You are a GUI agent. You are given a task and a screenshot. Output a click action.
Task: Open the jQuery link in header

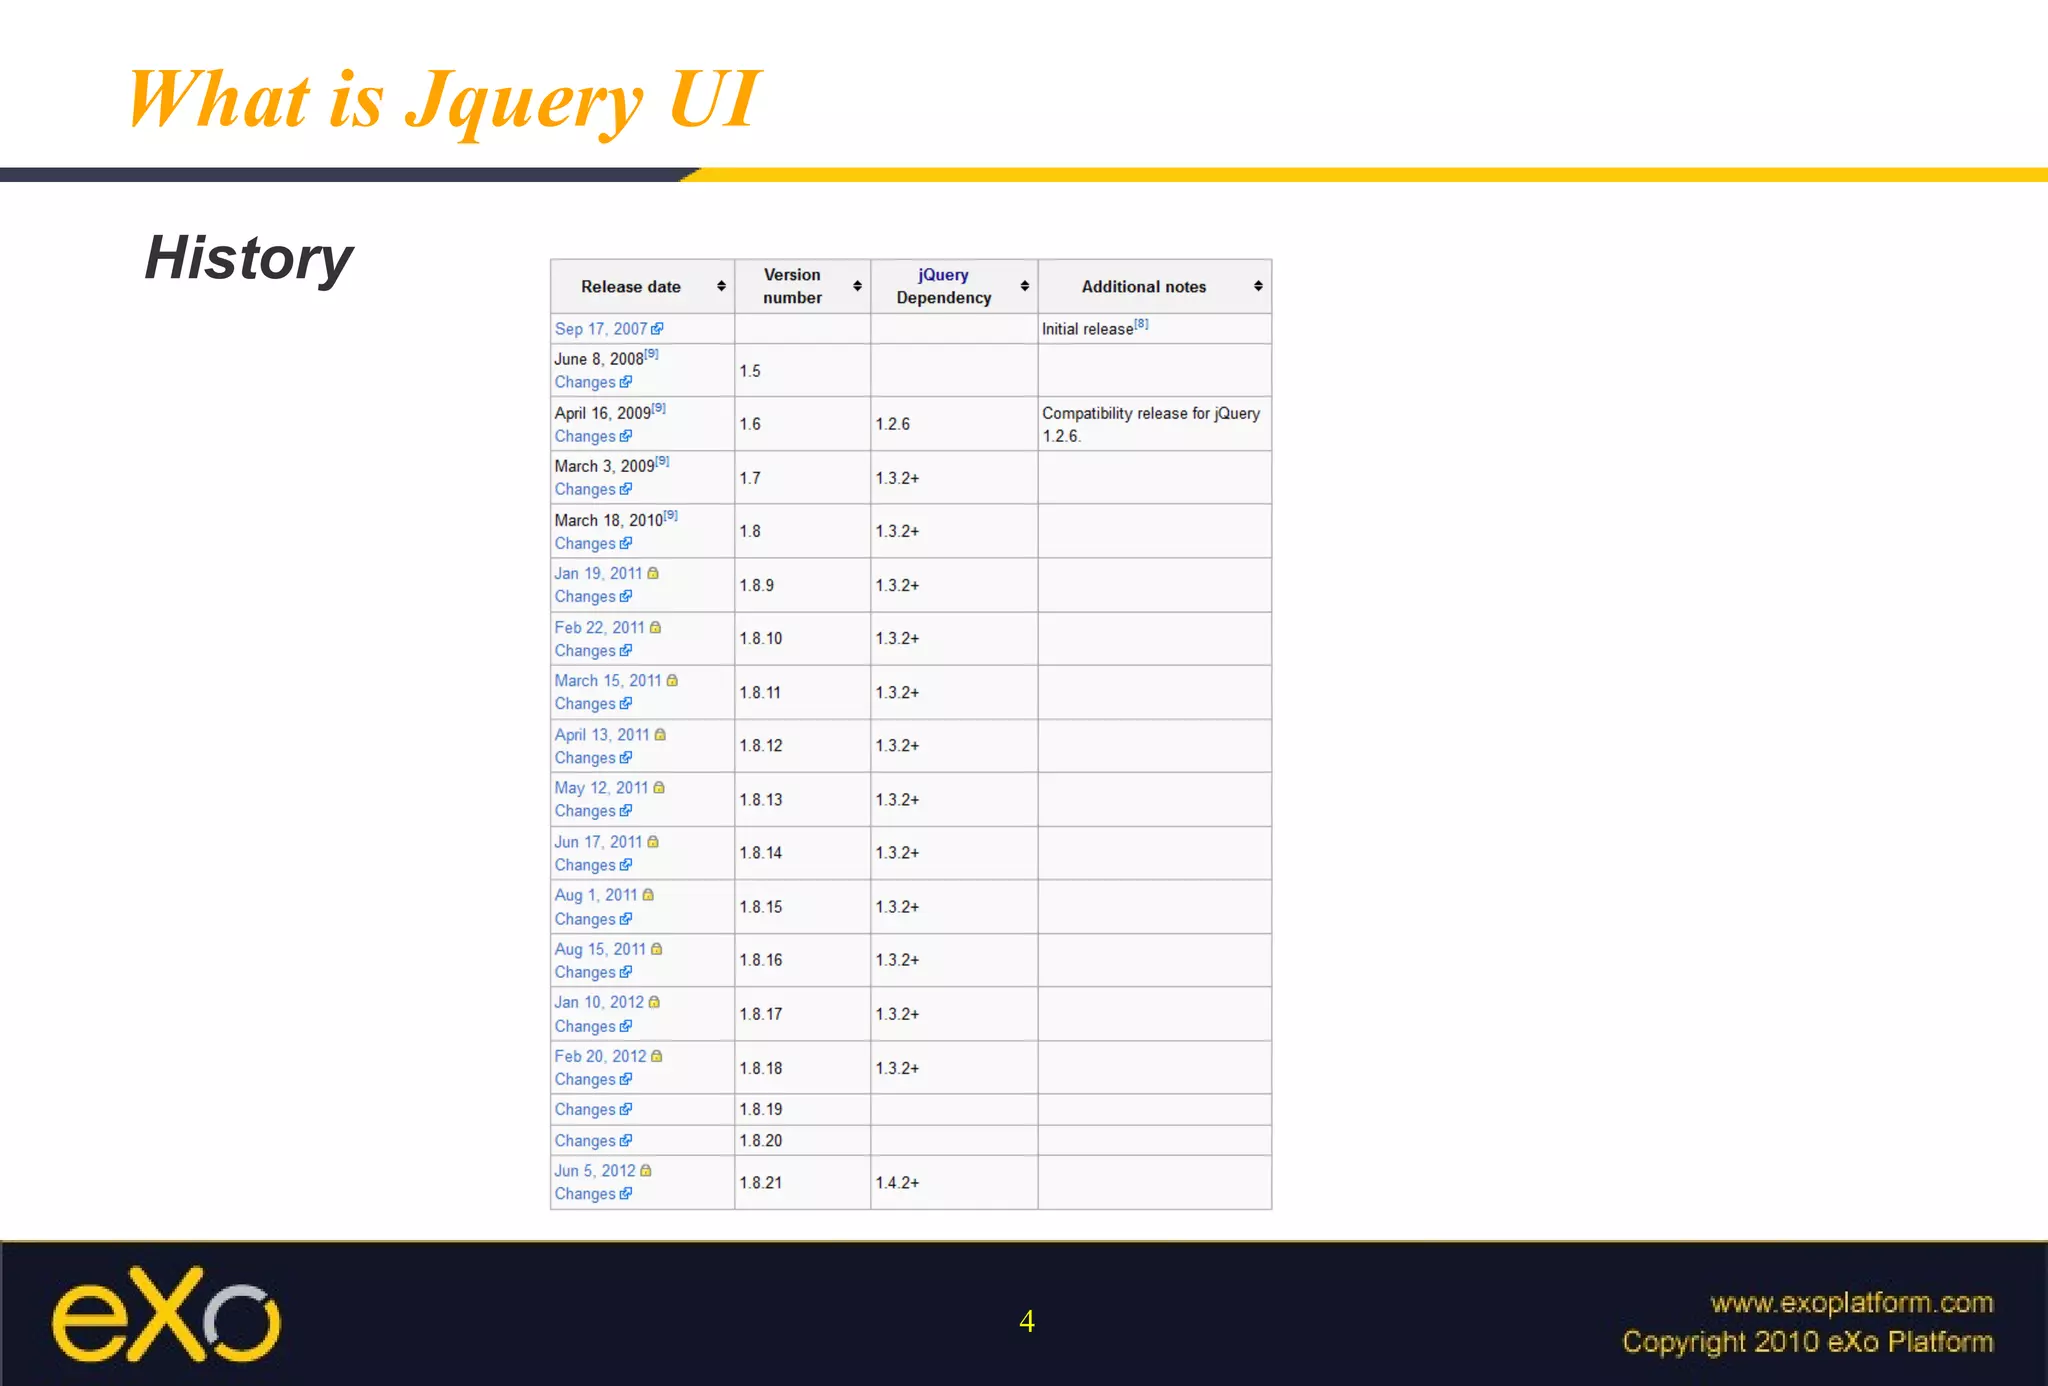[943, 275]
